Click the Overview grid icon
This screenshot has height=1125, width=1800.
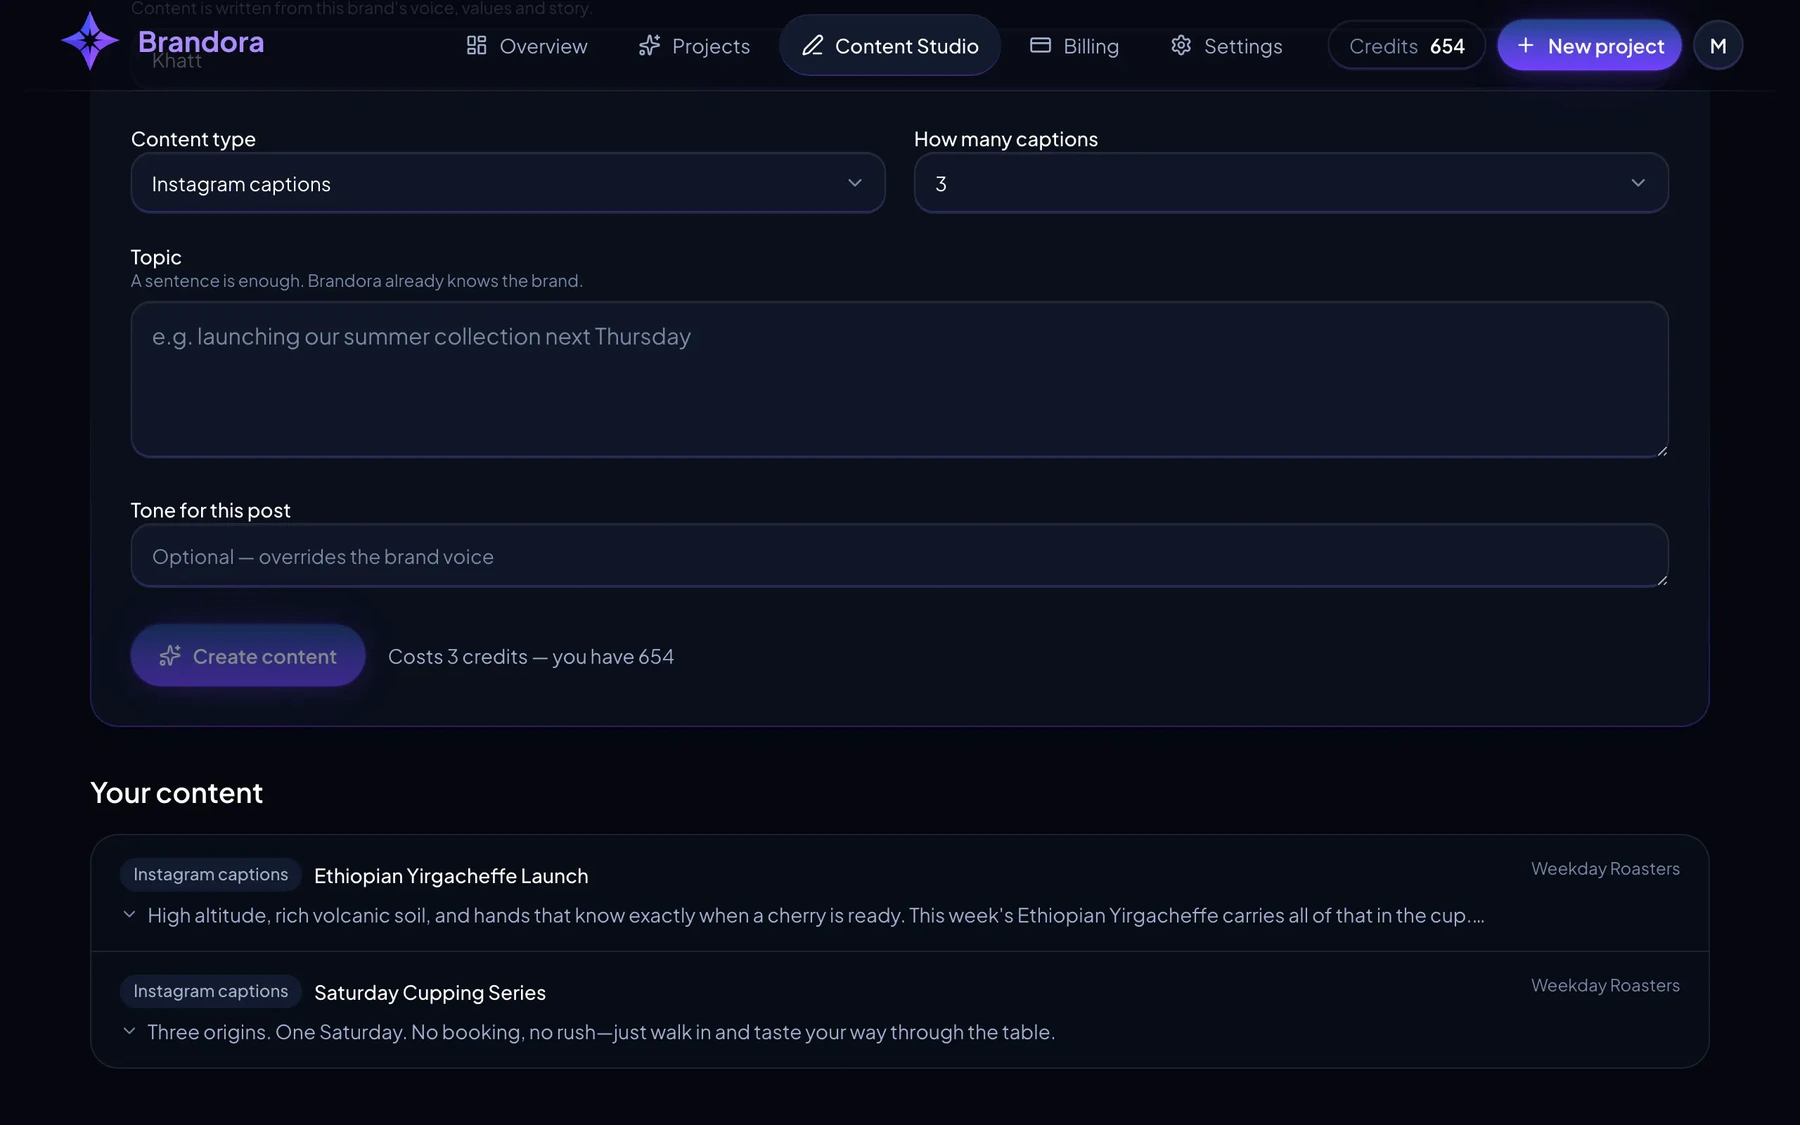point(476,45)
